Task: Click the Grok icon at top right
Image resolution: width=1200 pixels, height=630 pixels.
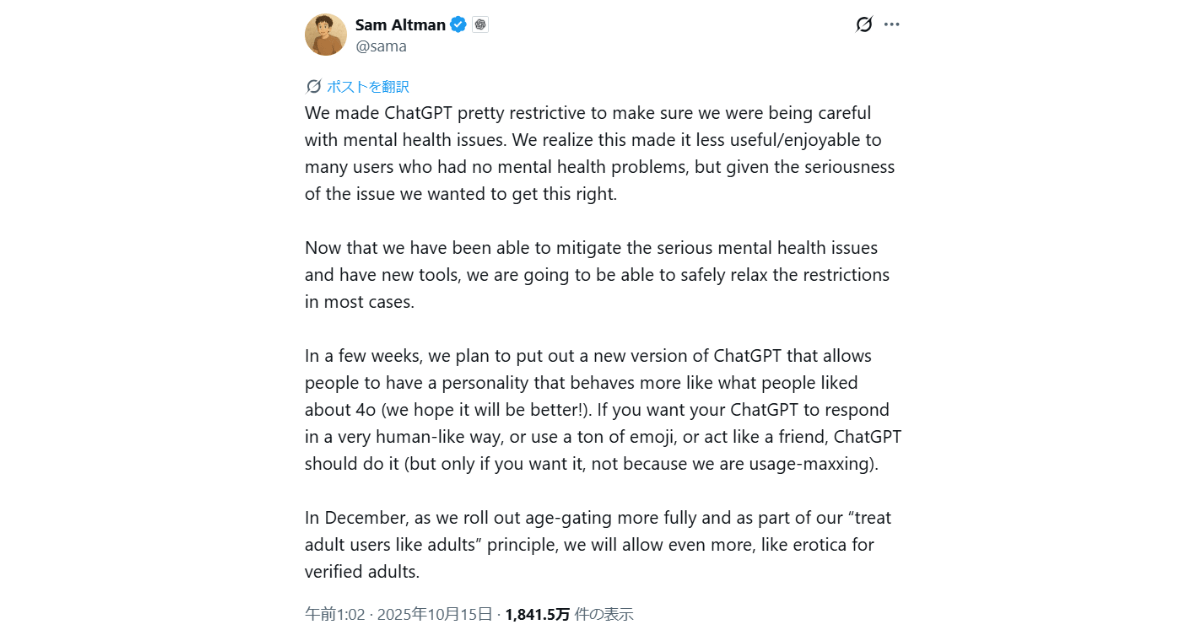Action: pyautogui.click(x=864, y=24)
